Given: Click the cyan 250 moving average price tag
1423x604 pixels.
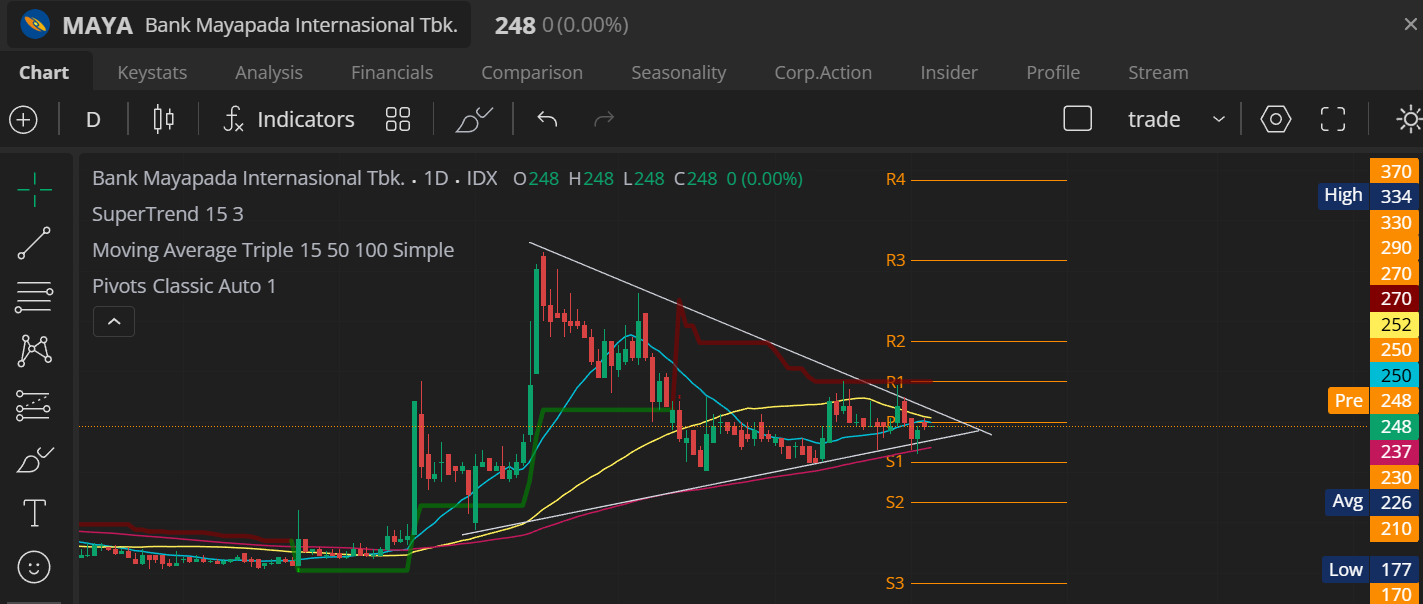Looking at the screenshot, I should (x=1395, y=376).
